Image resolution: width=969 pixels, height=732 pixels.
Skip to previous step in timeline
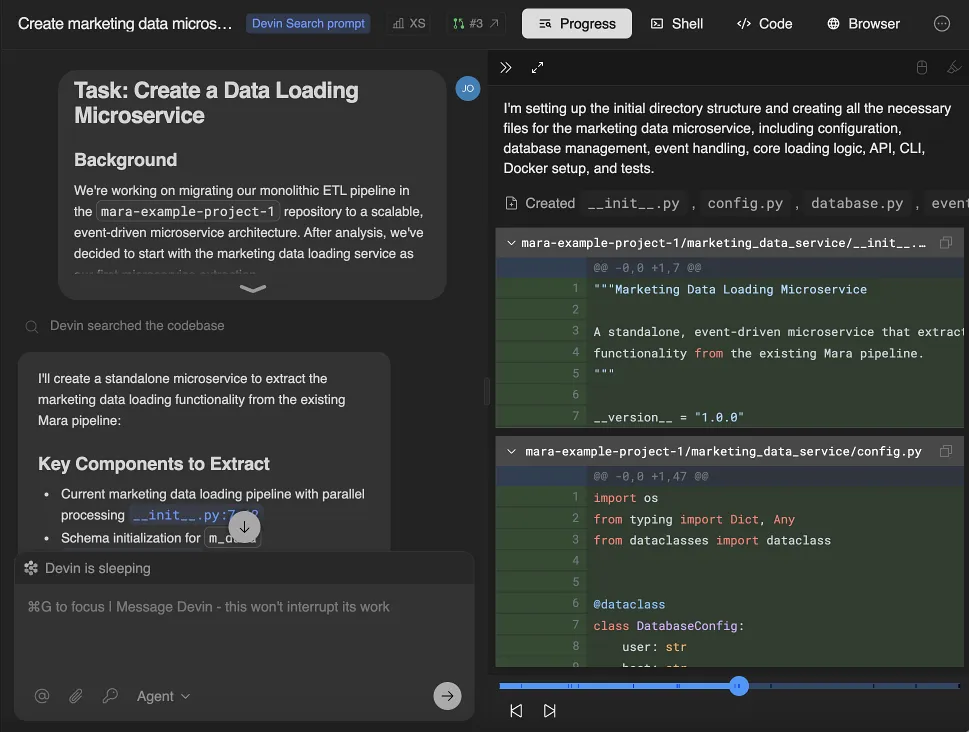(x=516, y=711)
